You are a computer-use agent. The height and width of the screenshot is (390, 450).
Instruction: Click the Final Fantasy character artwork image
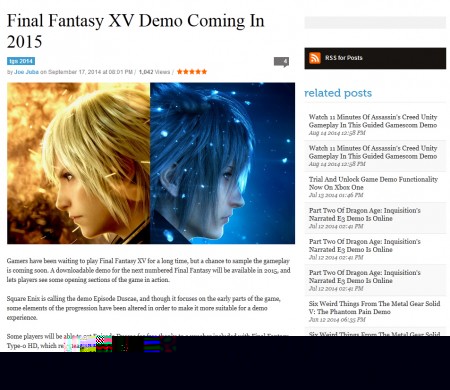click(x=151, y=163)
